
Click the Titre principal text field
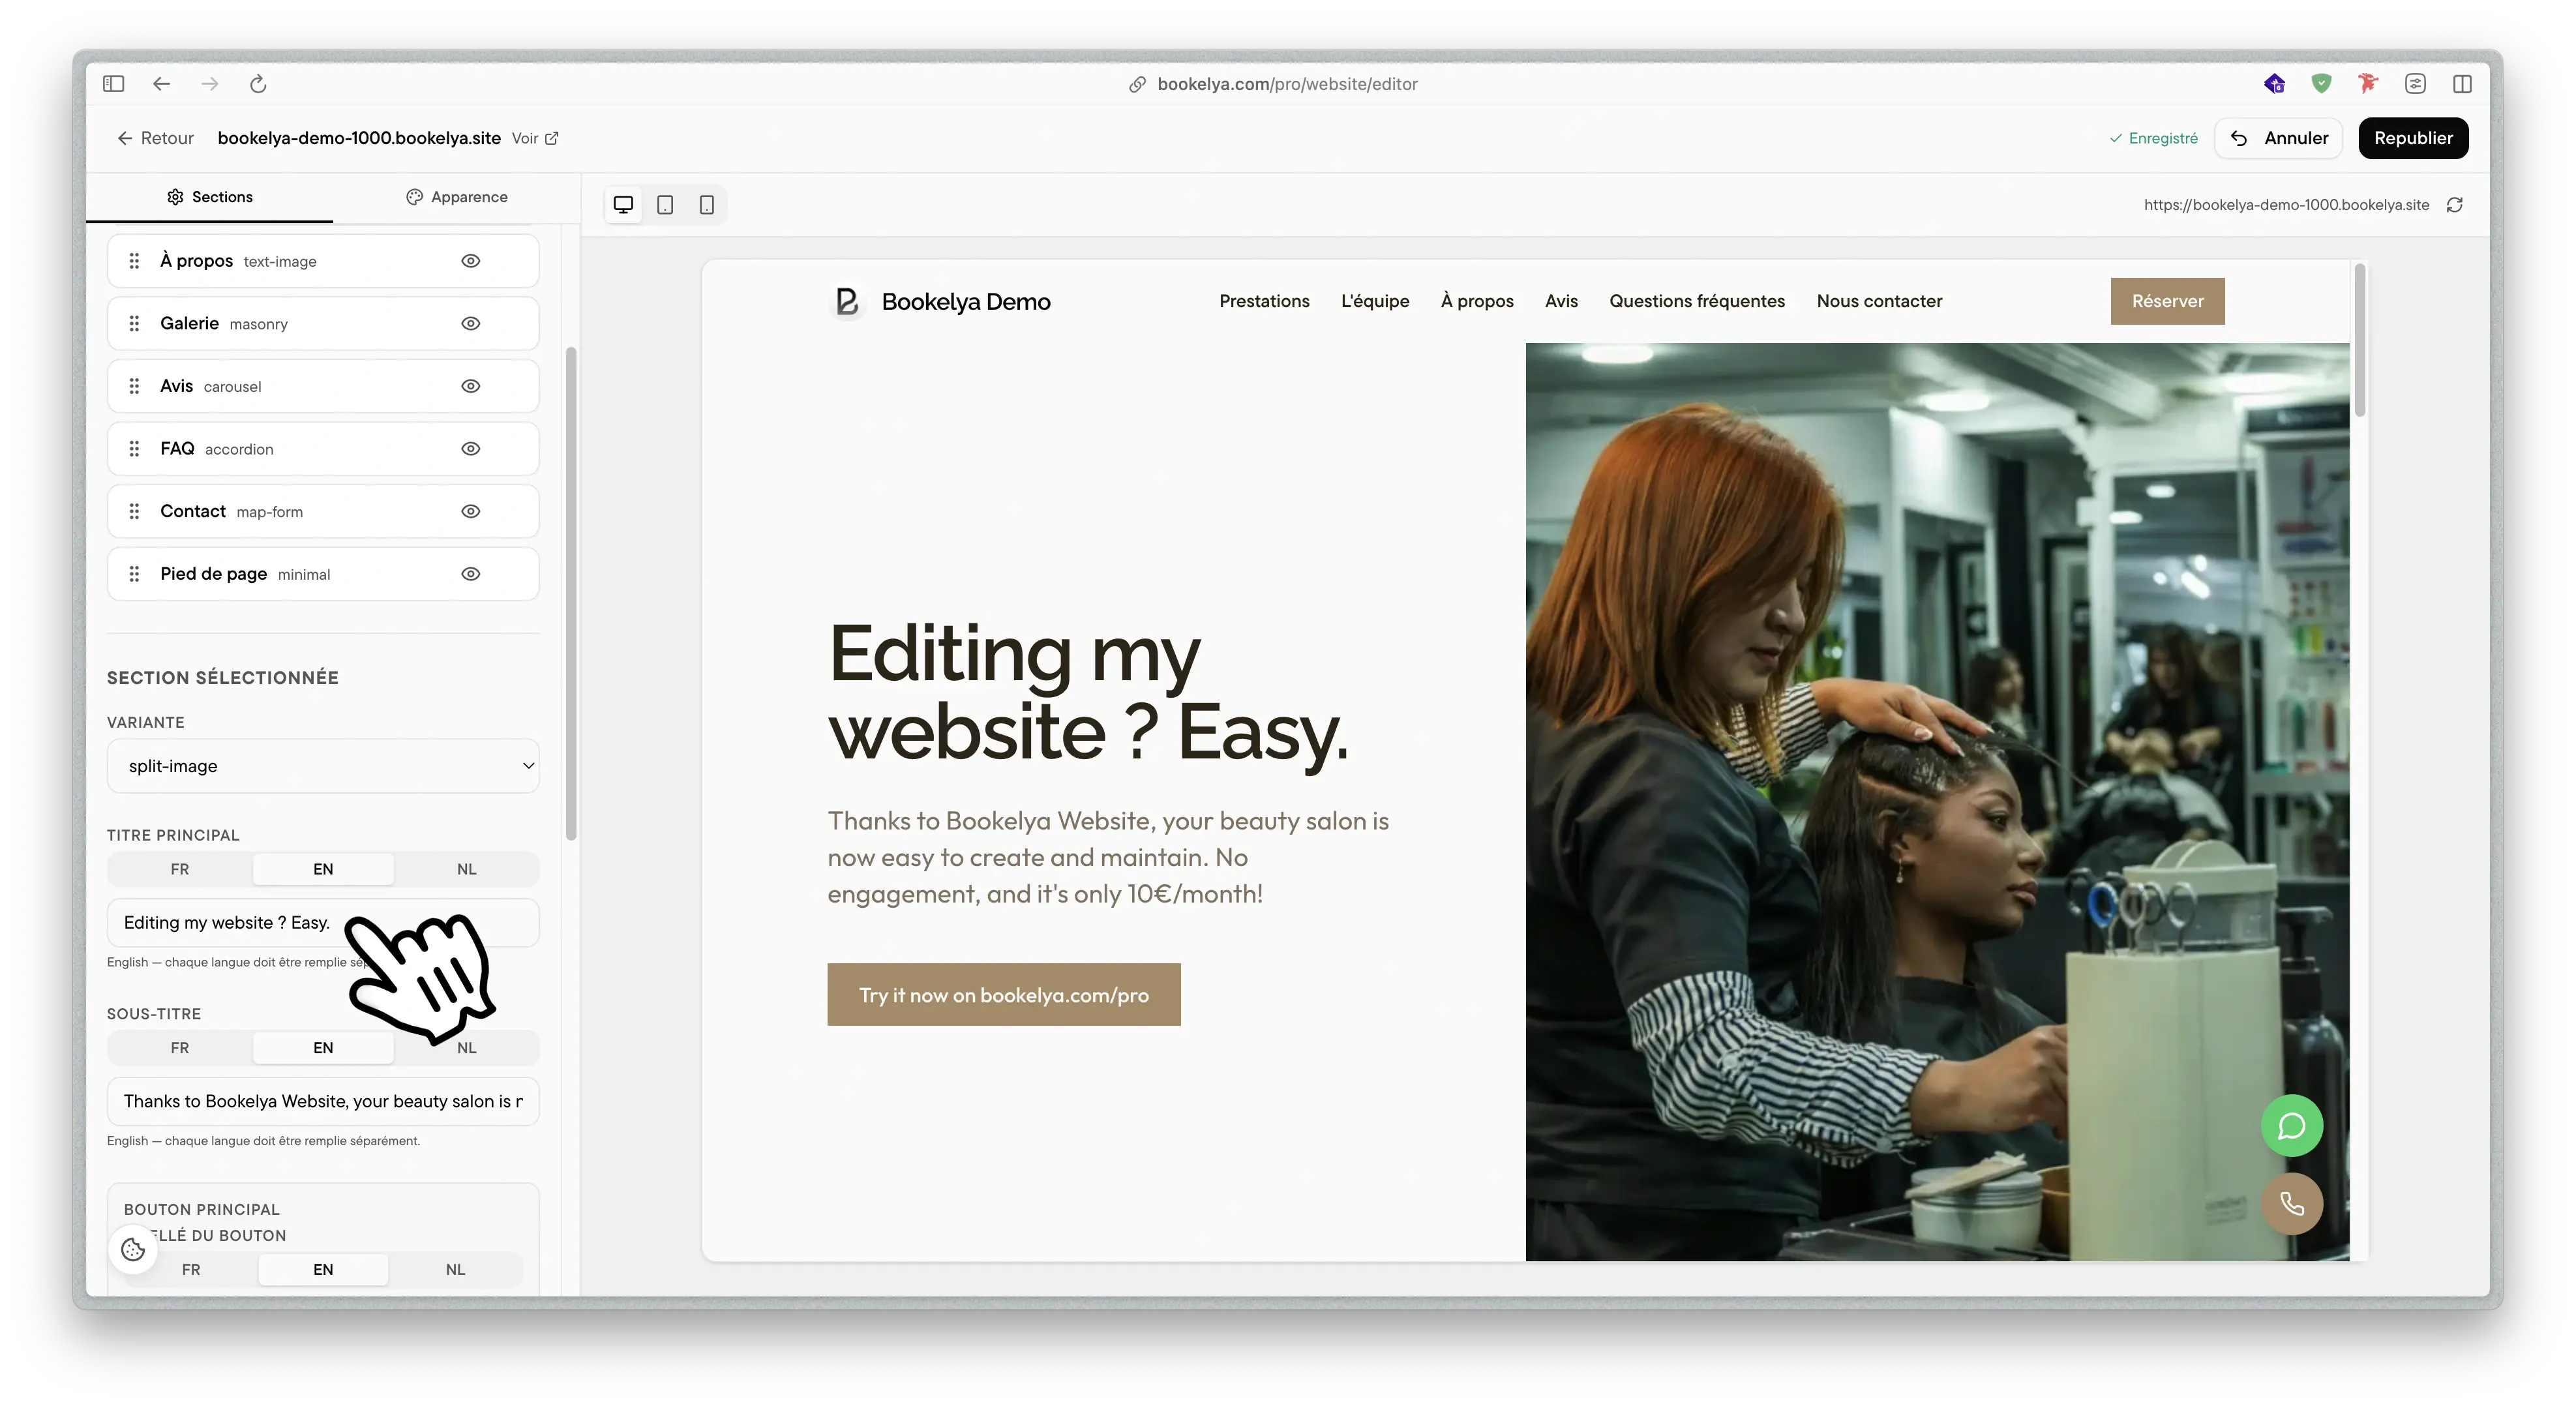pos(323,923)
